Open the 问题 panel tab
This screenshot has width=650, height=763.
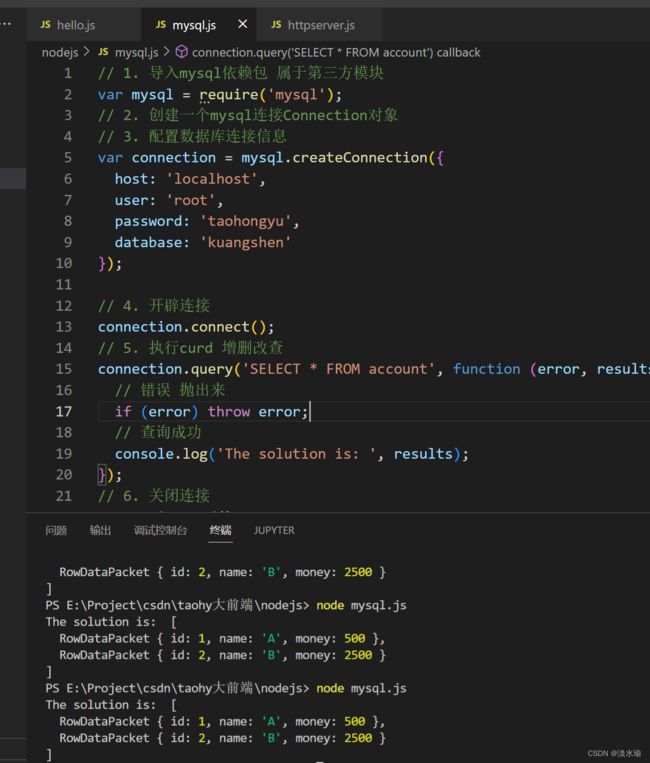click(56, 530)
